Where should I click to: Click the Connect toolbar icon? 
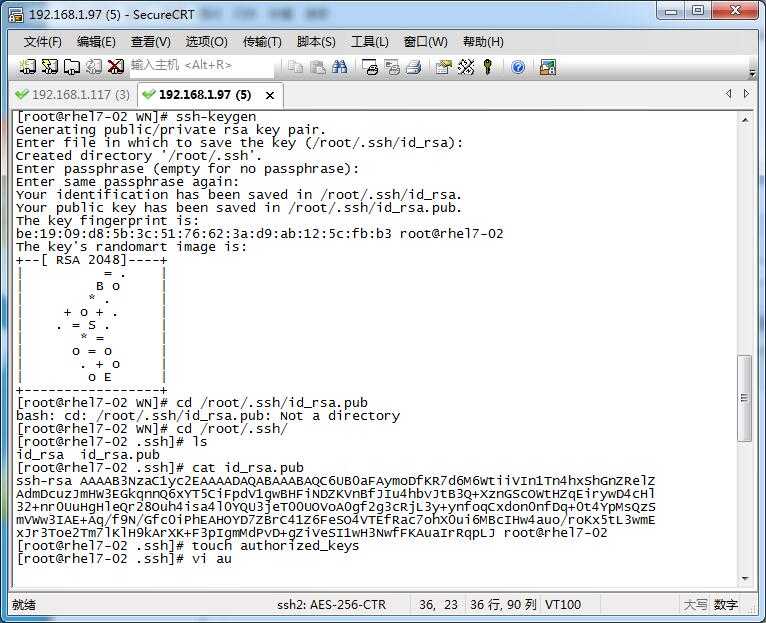point(27,66)
